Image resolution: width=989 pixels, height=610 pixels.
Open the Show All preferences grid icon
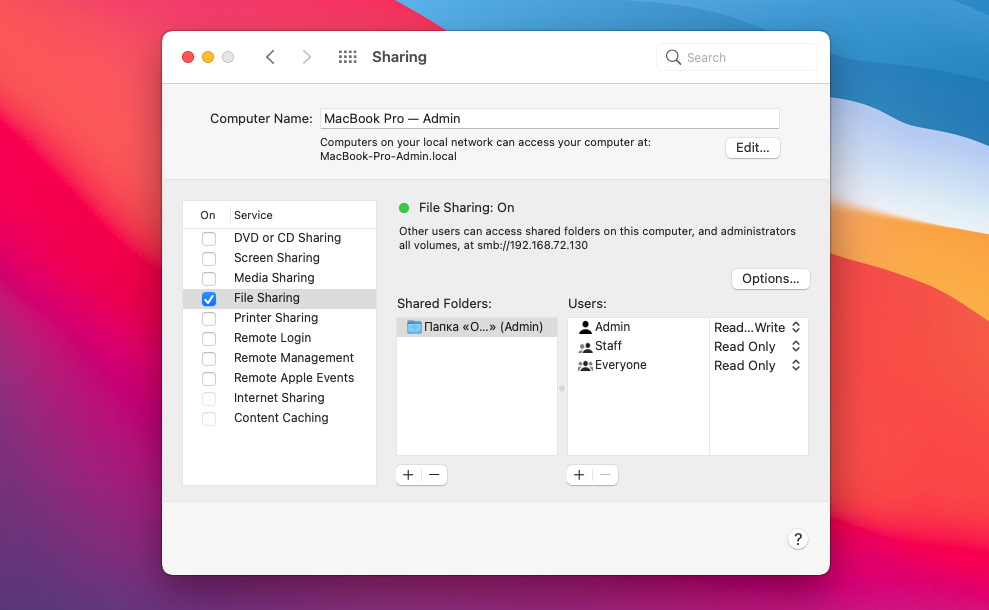pyautogui.click(x=347, y=57)
